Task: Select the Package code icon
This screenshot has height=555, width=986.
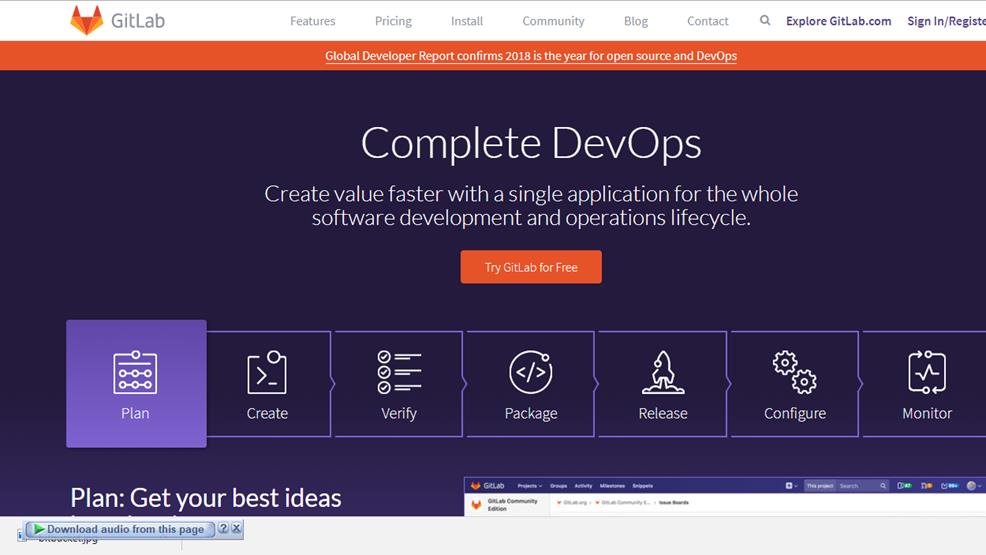Action: coord(531,372)
